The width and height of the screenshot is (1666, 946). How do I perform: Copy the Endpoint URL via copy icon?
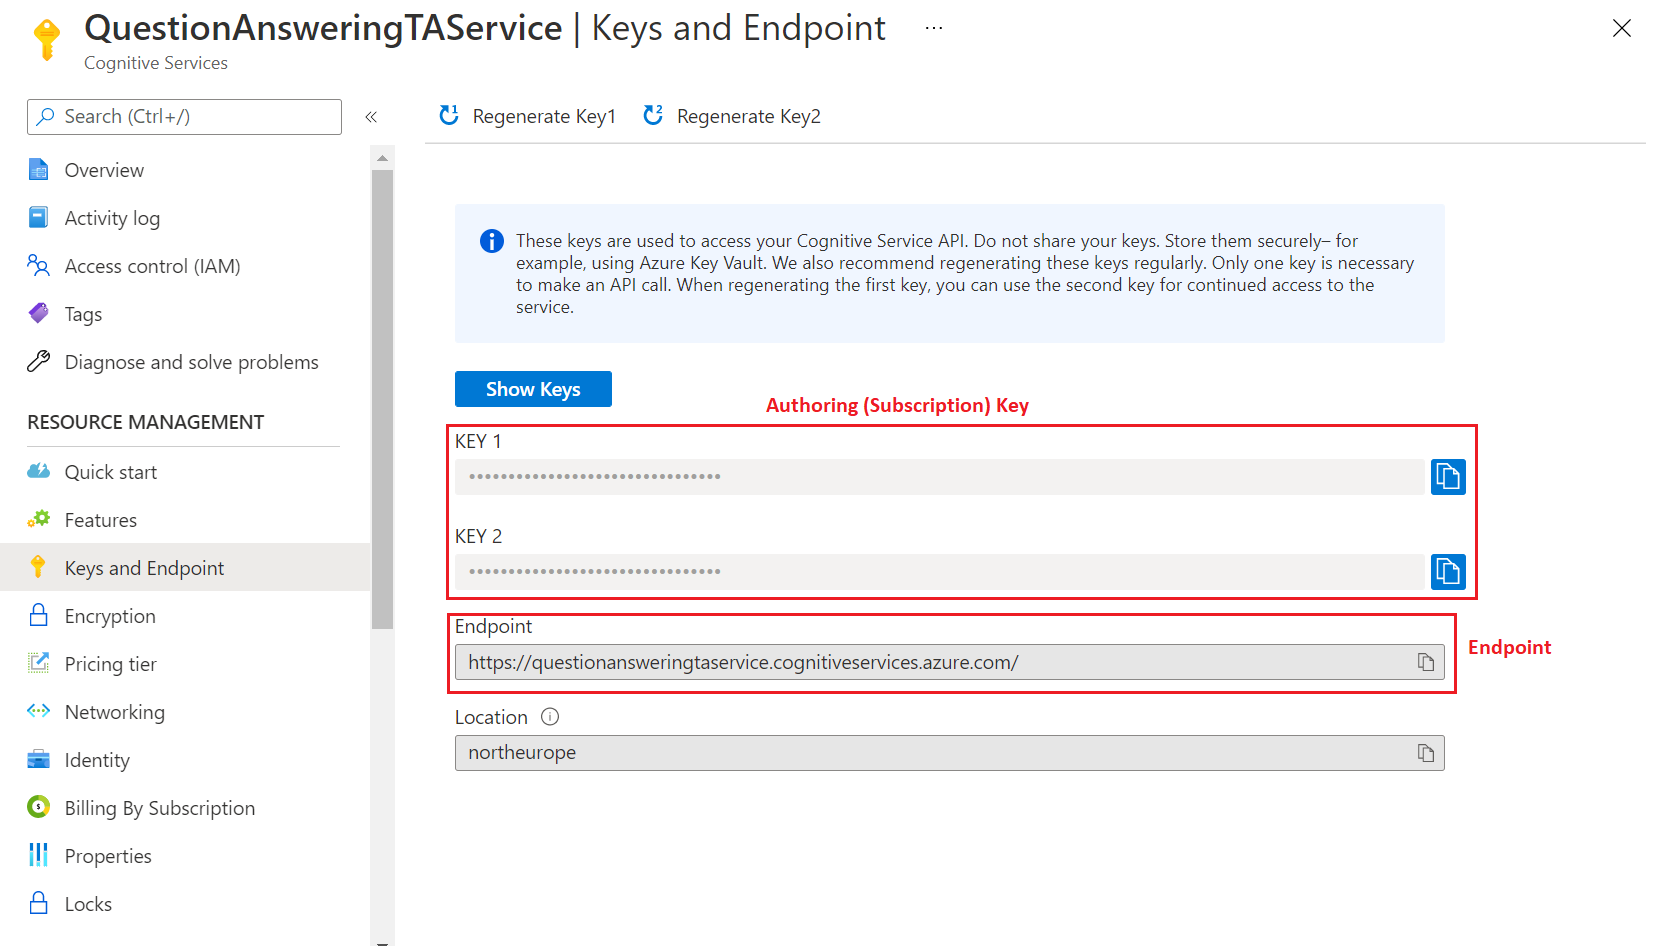1425,661
